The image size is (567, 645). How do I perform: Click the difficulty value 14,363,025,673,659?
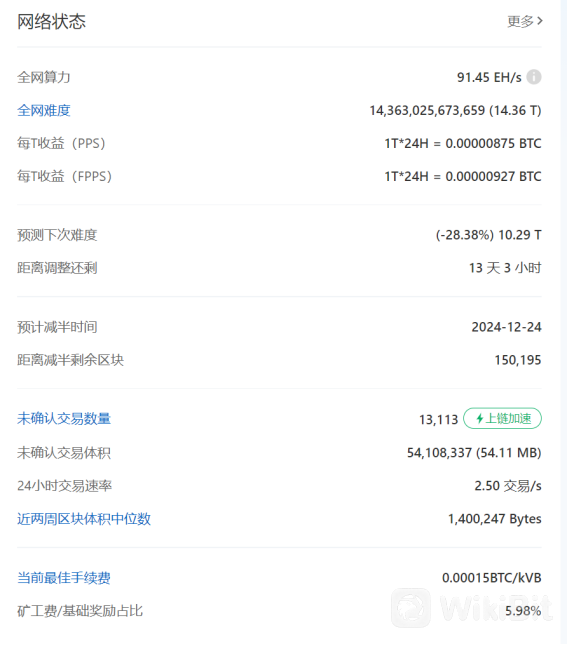coord(427,111)
